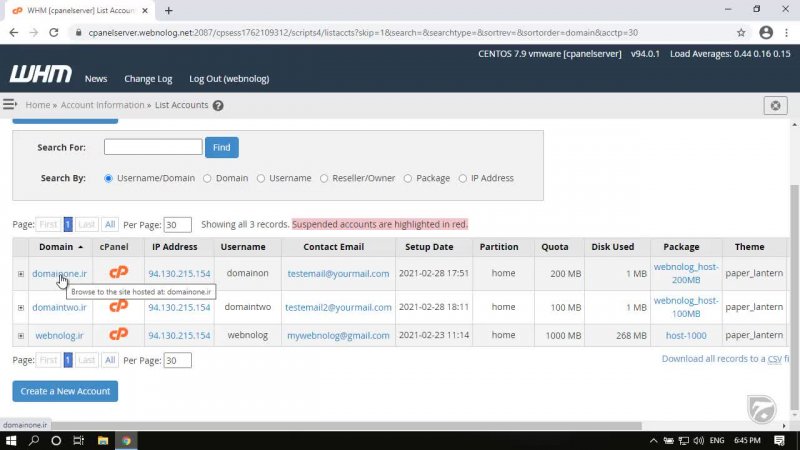Screen dimensions: 800x450
Task: Select the Reseller/Owner radio option
Action: pyautogui.click(x=324, y=178)
